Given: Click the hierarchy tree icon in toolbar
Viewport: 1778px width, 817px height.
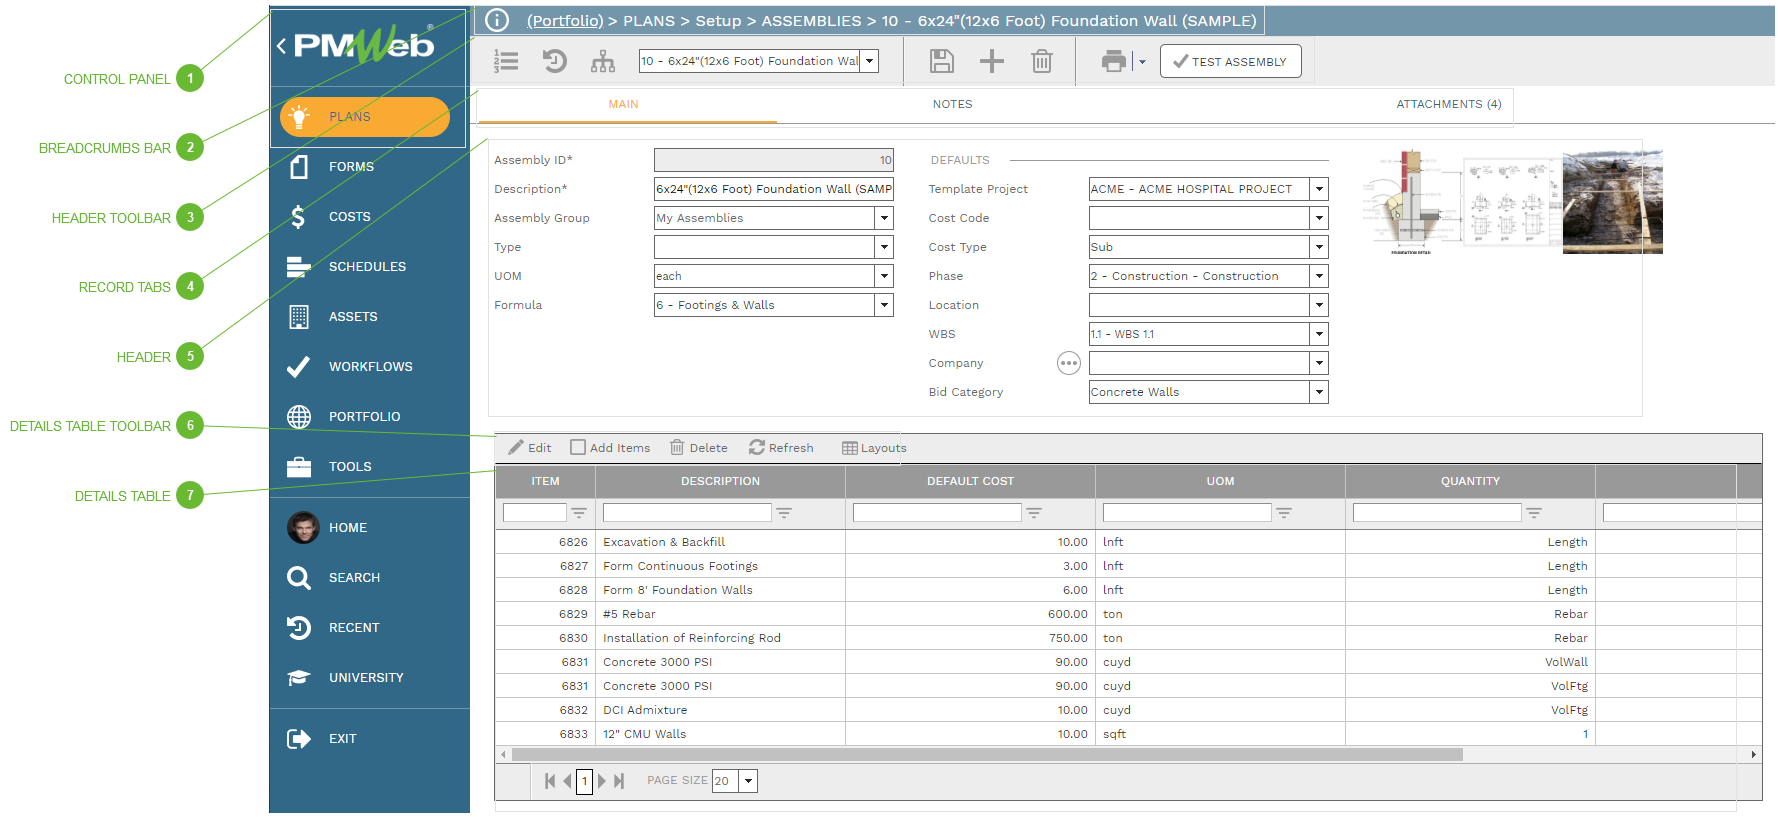Looking at the screenshot, I should [602, 61].
